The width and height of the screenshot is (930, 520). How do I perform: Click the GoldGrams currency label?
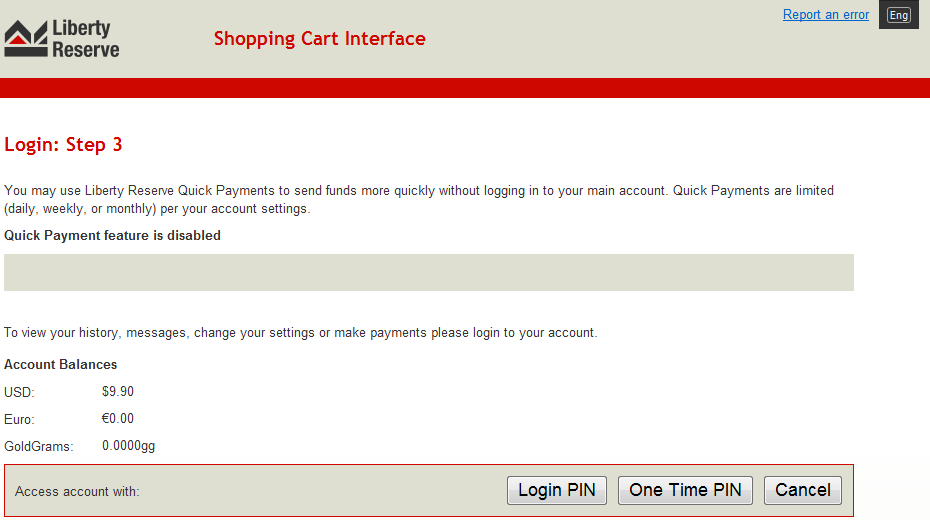click(39, 446)
